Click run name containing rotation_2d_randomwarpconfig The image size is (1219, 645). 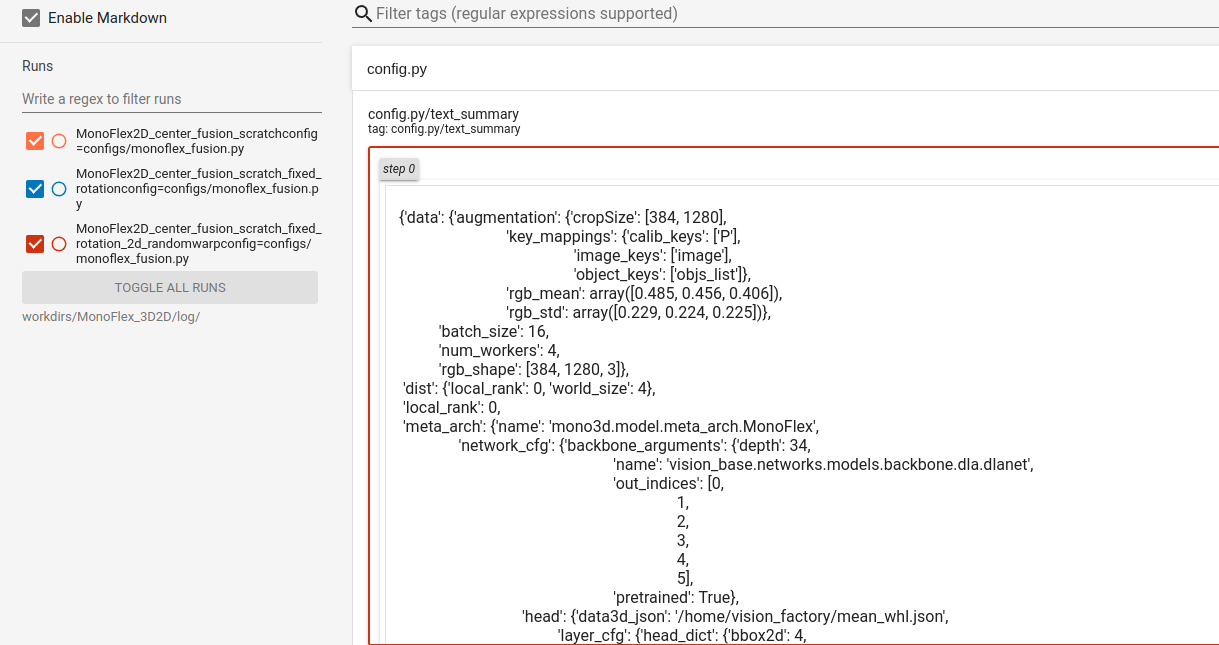pyautogui.click(x=199, y=243)
